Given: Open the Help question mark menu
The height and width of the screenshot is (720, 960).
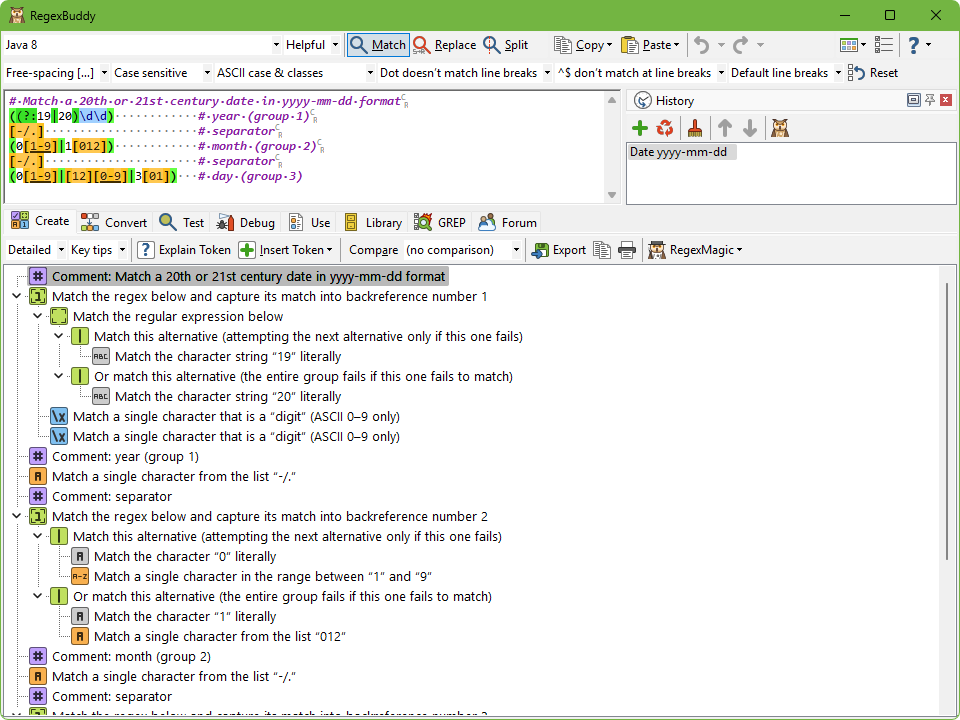Looking at the screenshot, I should (919, 45).
